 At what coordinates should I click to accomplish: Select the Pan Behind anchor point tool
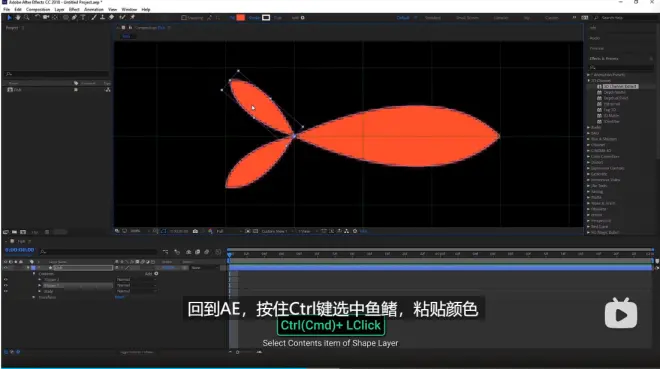(55, 17)
